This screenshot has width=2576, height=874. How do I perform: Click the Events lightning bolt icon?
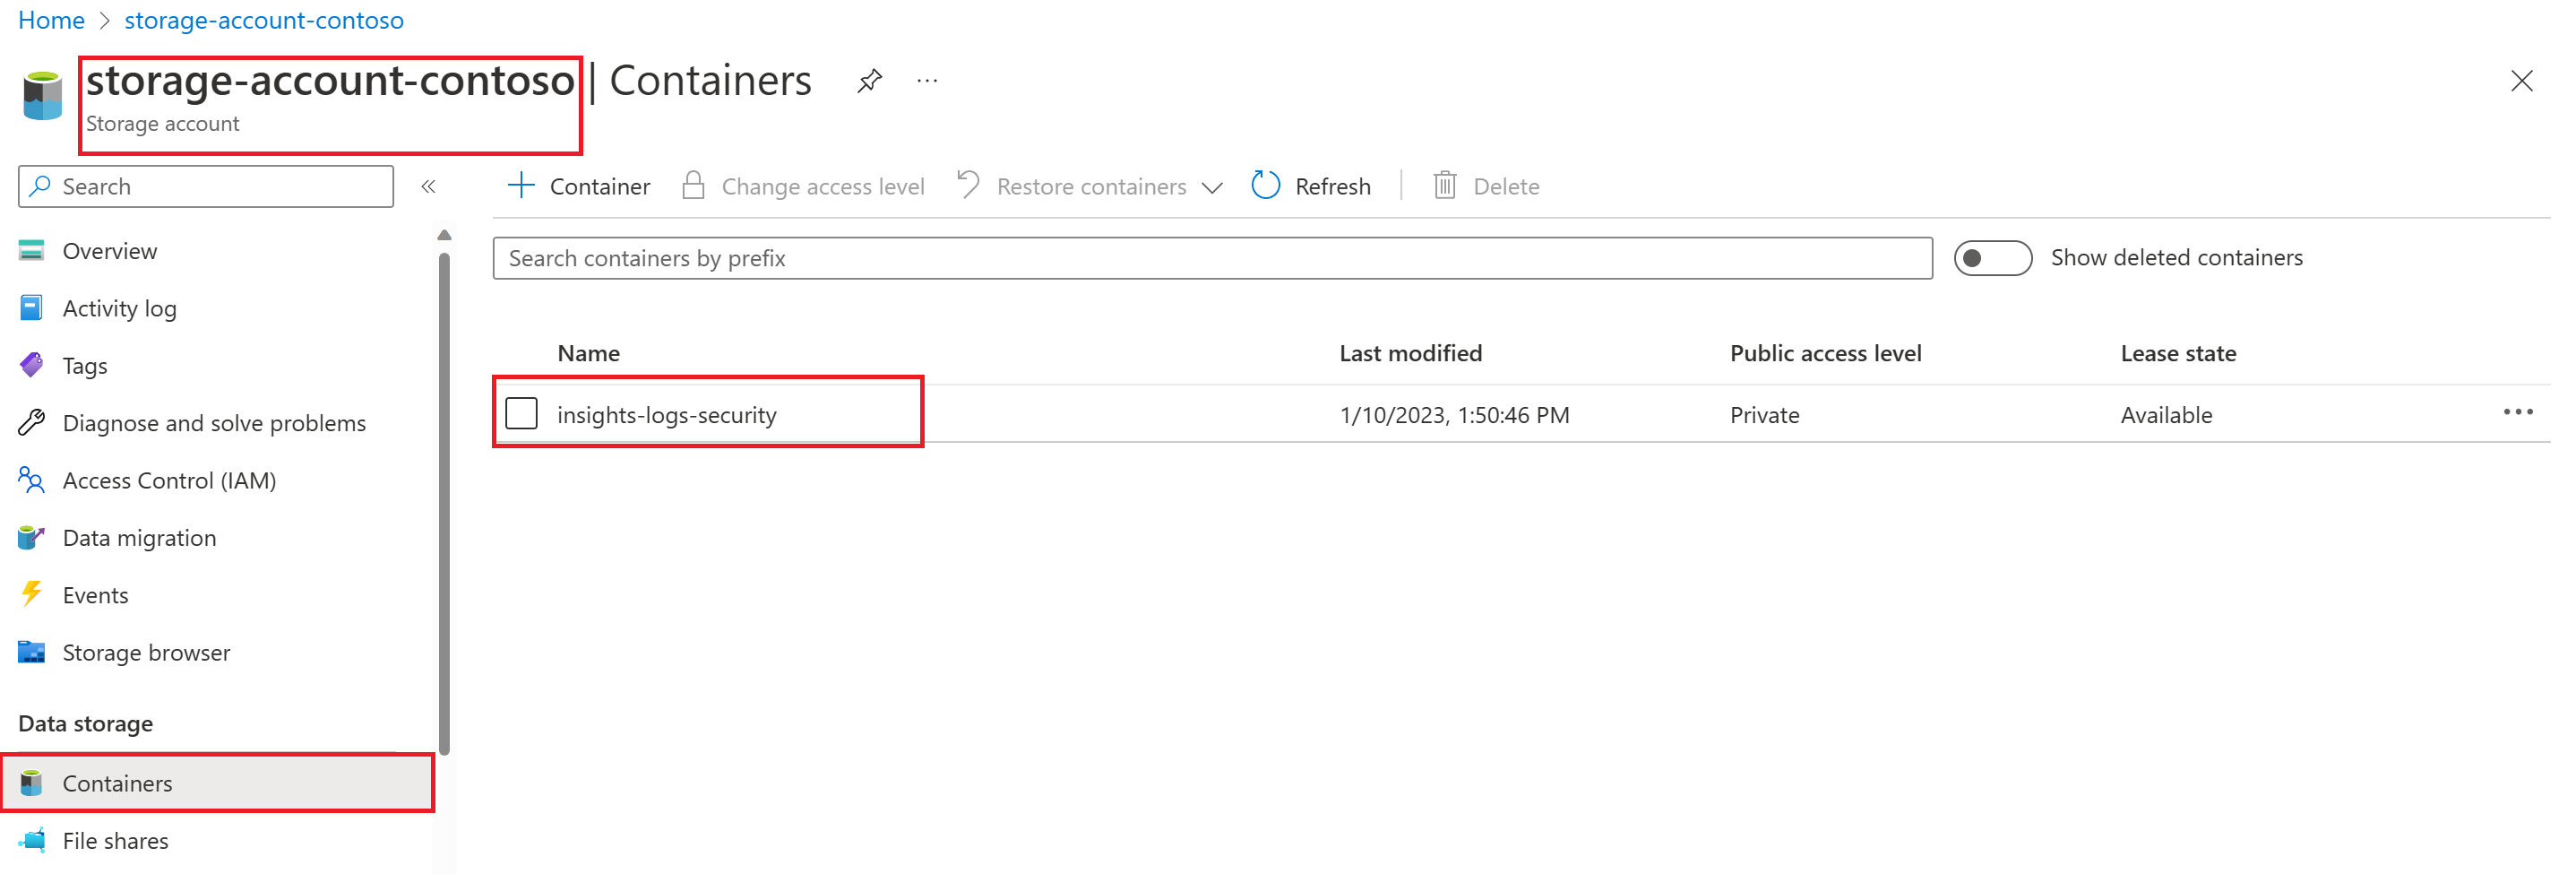[x=31, y=594]
